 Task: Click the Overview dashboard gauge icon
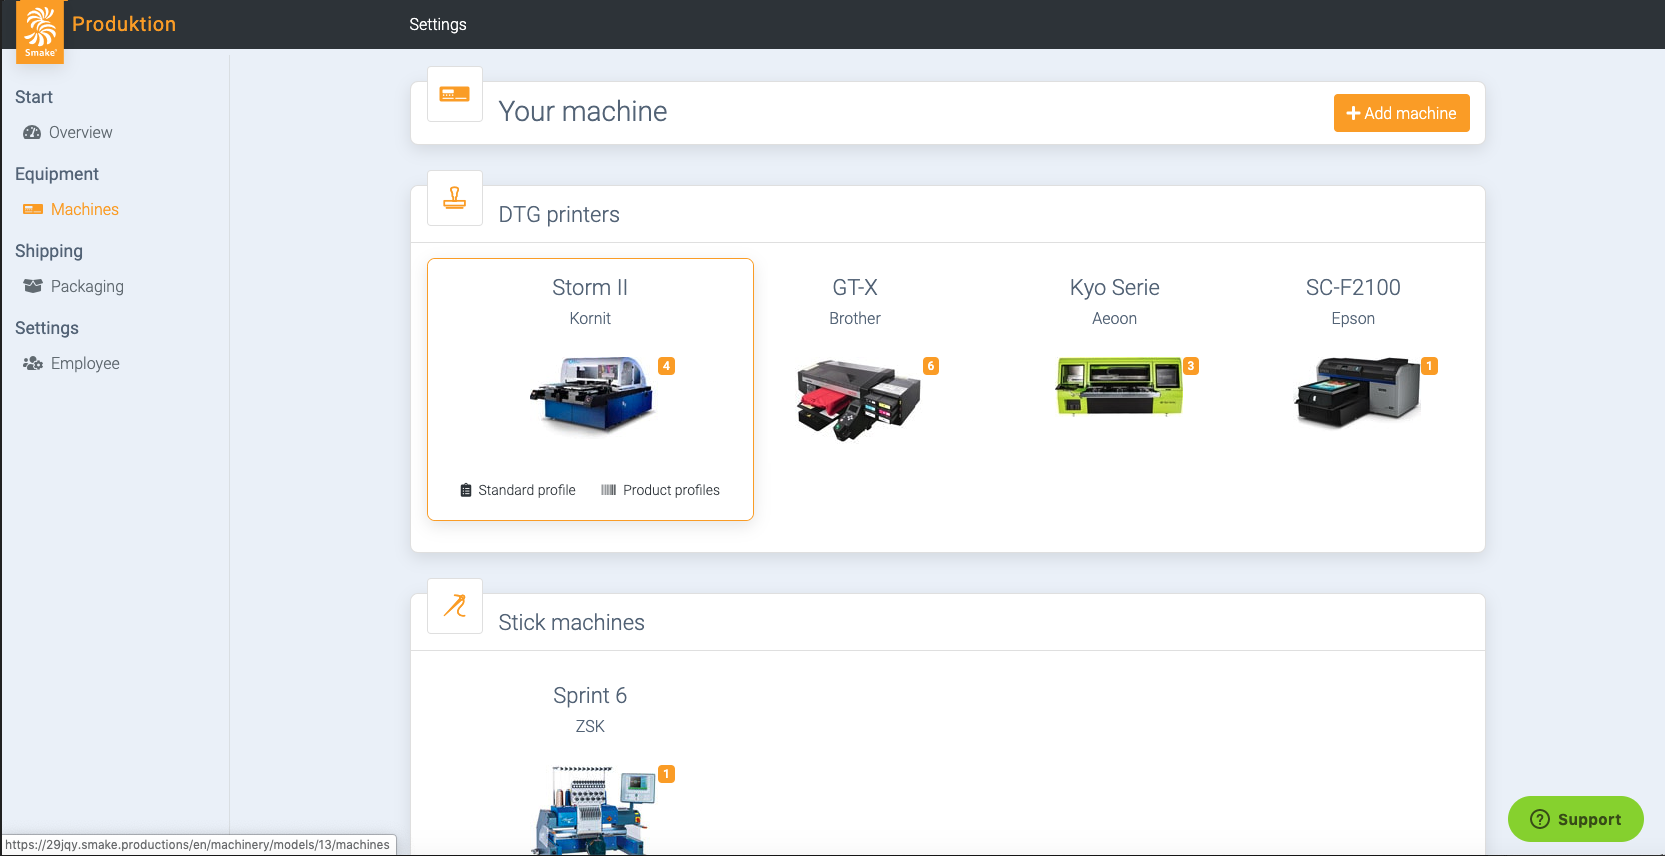tap(32, 132)
